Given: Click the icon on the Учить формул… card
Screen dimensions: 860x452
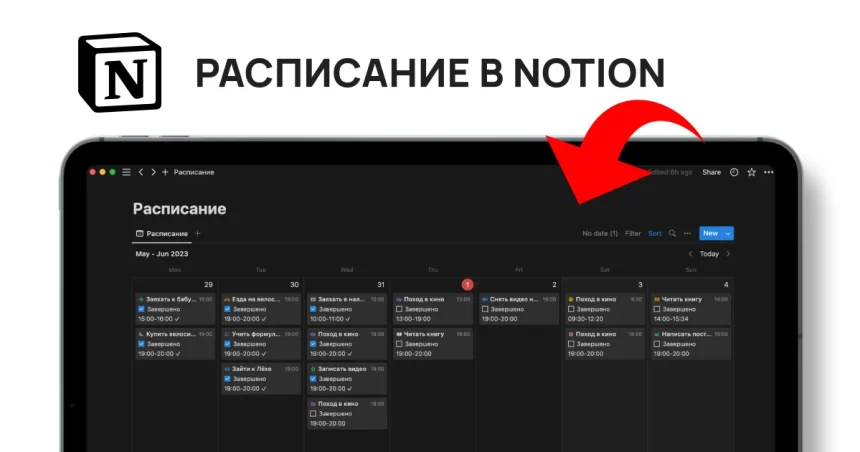Looking at the screenshot, I should point(227,334).
